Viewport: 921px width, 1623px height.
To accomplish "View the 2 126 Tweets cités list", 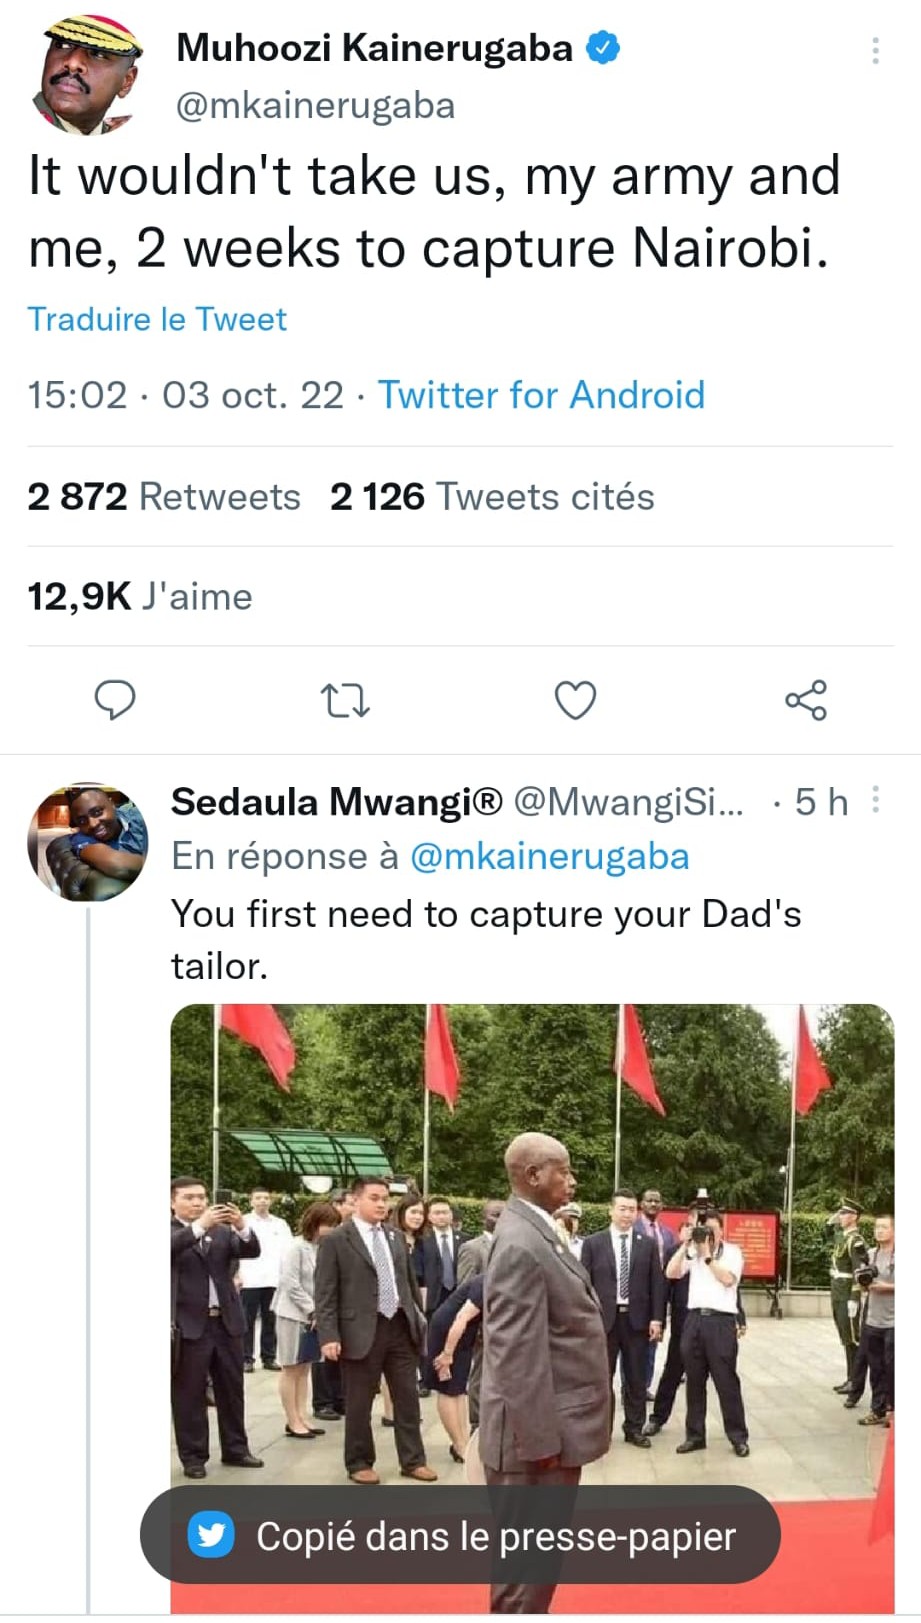I will (x=492, y=497).
